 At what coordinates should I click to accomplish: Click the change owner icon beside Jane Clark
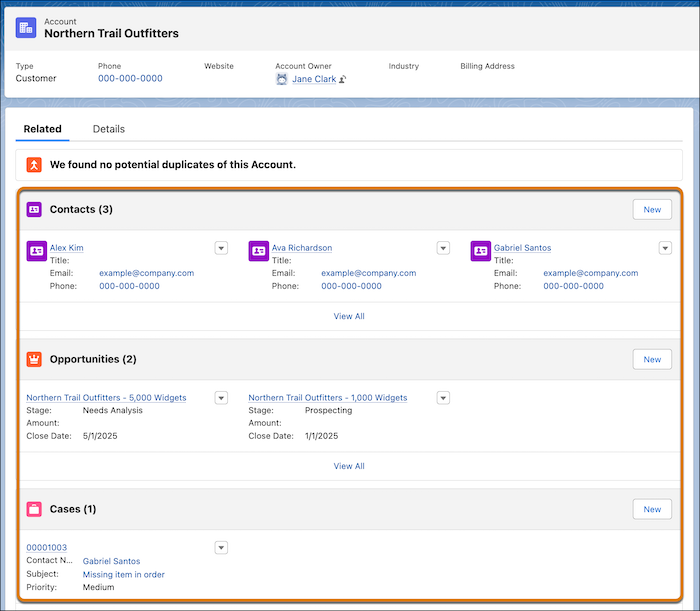pos(343,79)
